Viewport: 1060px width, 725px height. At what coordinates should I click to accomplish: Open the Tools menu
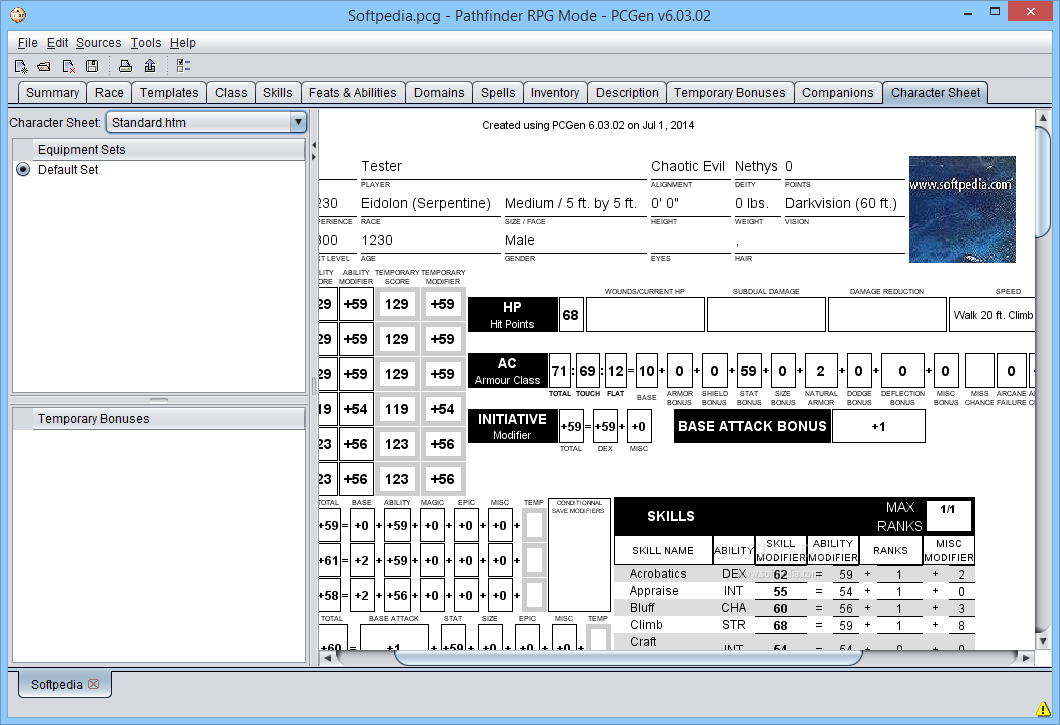click(146, 43)
